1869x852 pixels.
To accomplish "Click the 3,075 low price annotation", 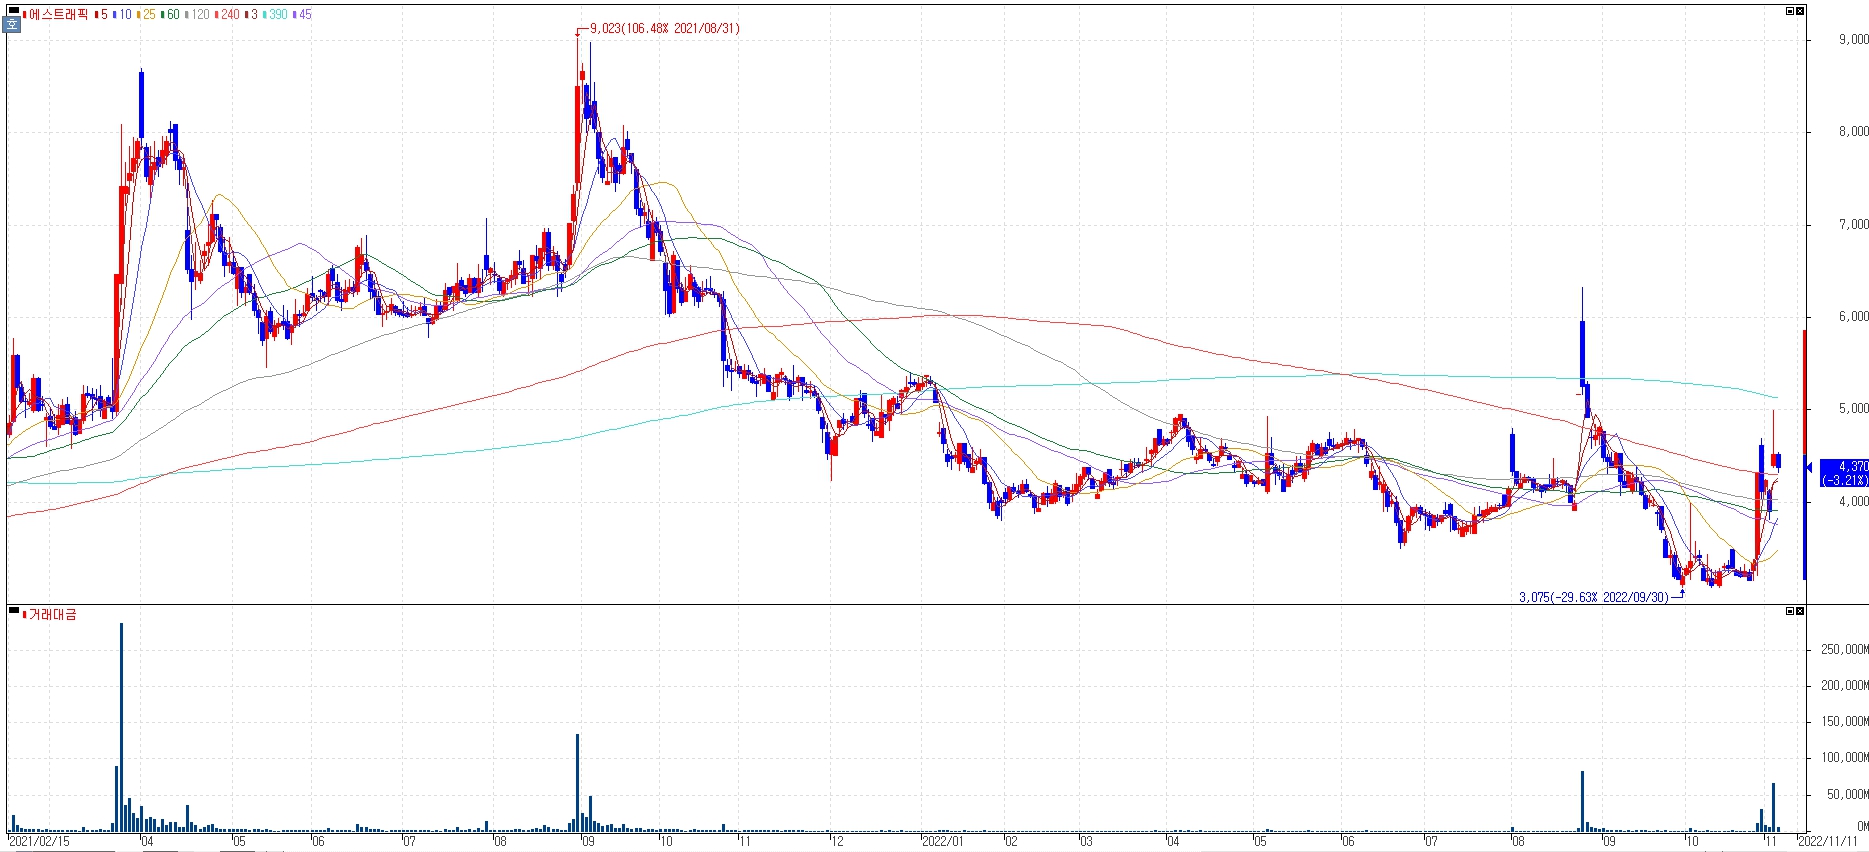I will click(1594, 597).
